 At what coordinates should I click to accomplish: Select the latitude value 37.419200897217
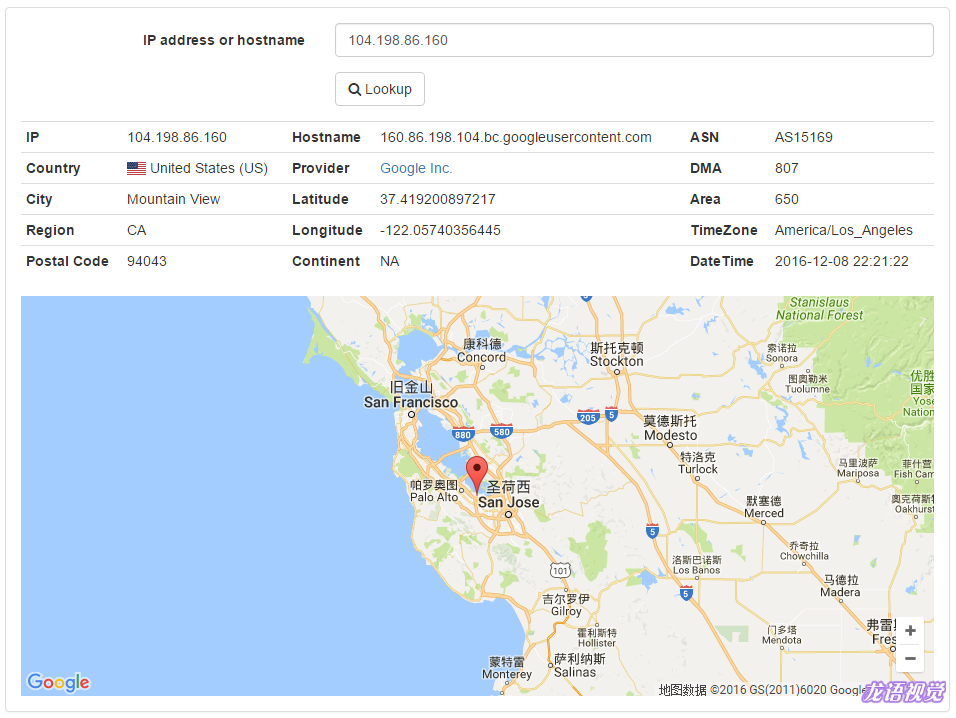click(x=438, y=199)
